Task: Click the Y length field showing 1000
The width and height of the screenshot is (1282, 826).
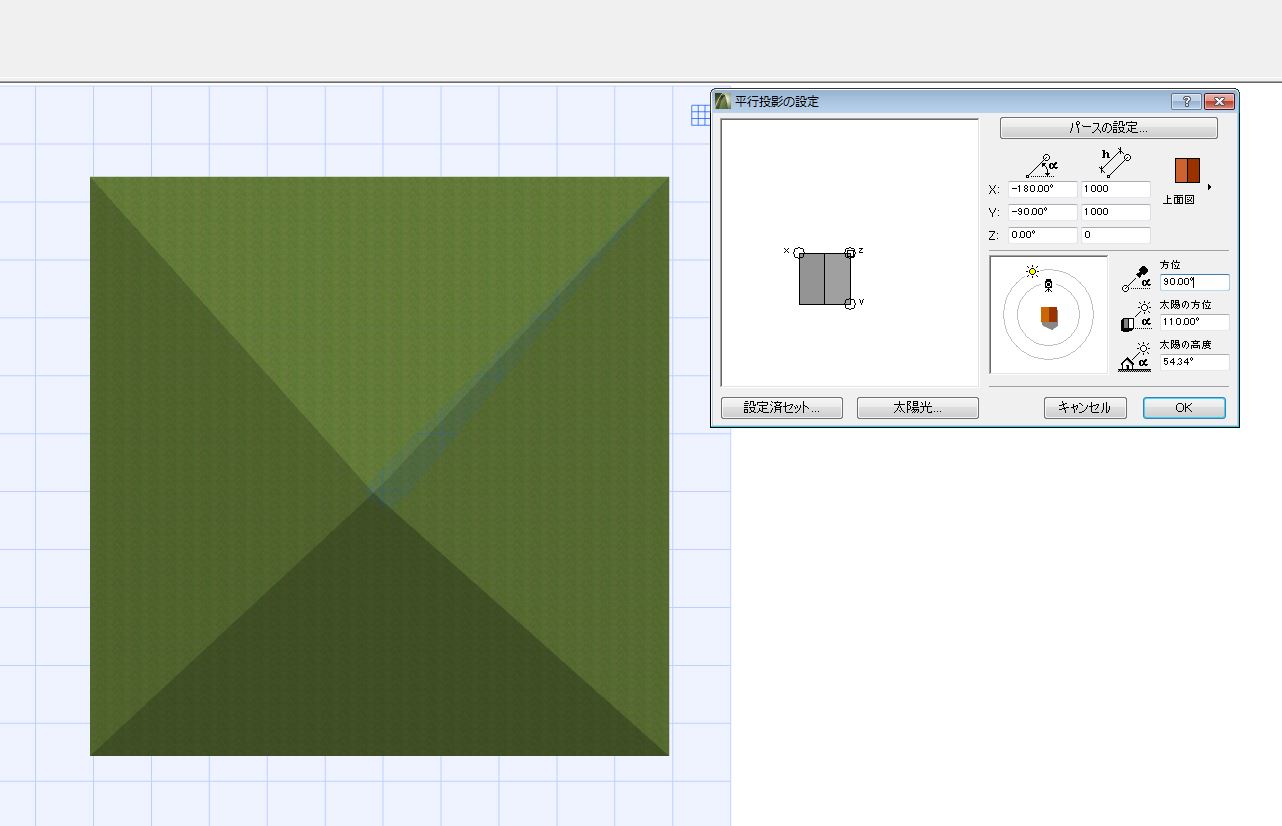Action: coord(1115,212)
